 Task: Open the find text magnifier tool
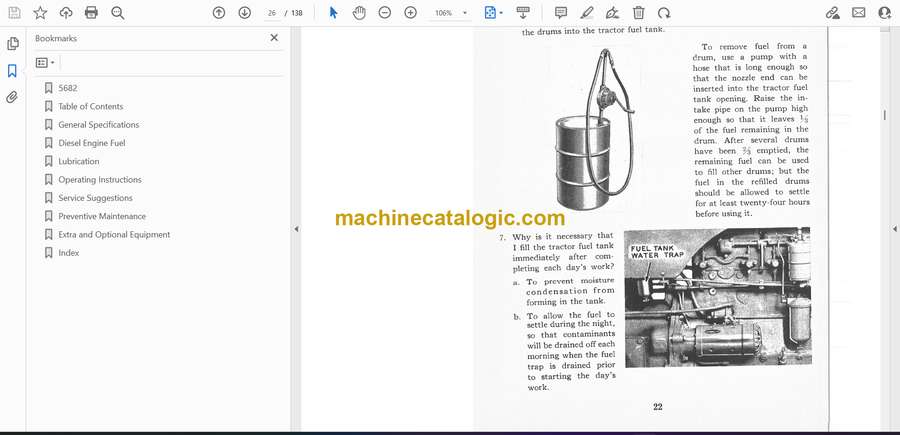coord(118,13)
